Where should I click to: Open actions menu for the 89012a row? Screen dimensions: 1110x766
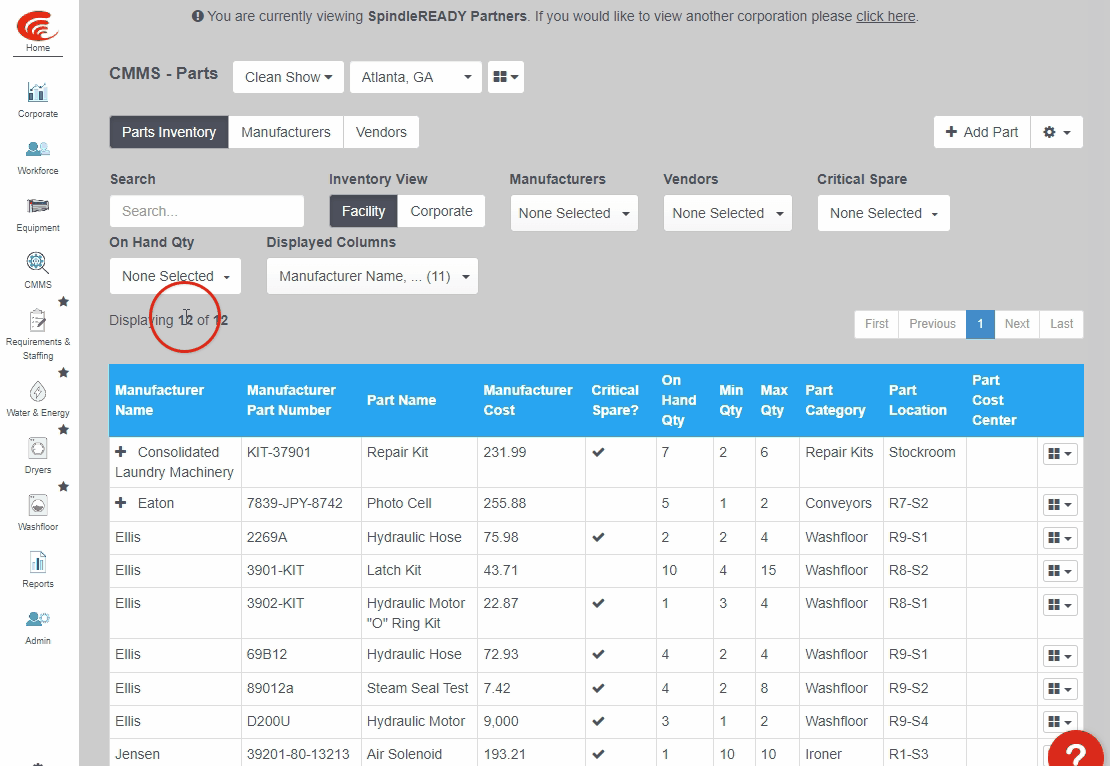pyautogui.click(x=1060, y=689)
